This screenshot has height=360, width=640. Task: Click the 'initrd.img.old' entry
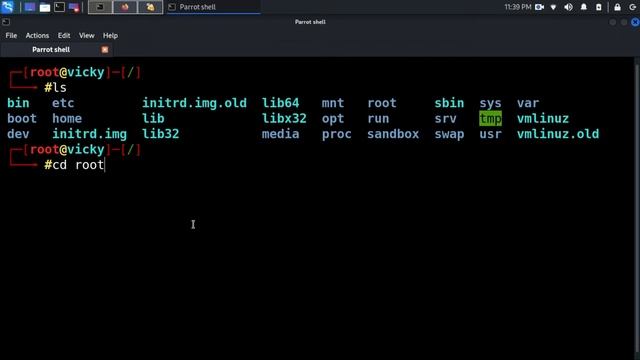[194, 103]
